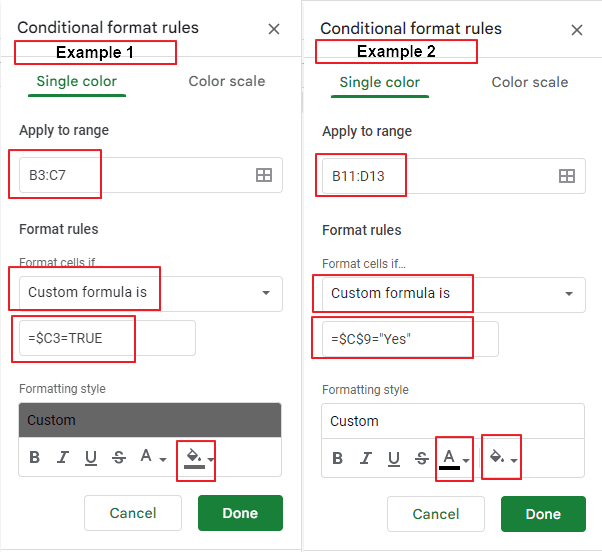Open text color dropdown arrow in Example 2
The image size is (602, 552).
466,460
